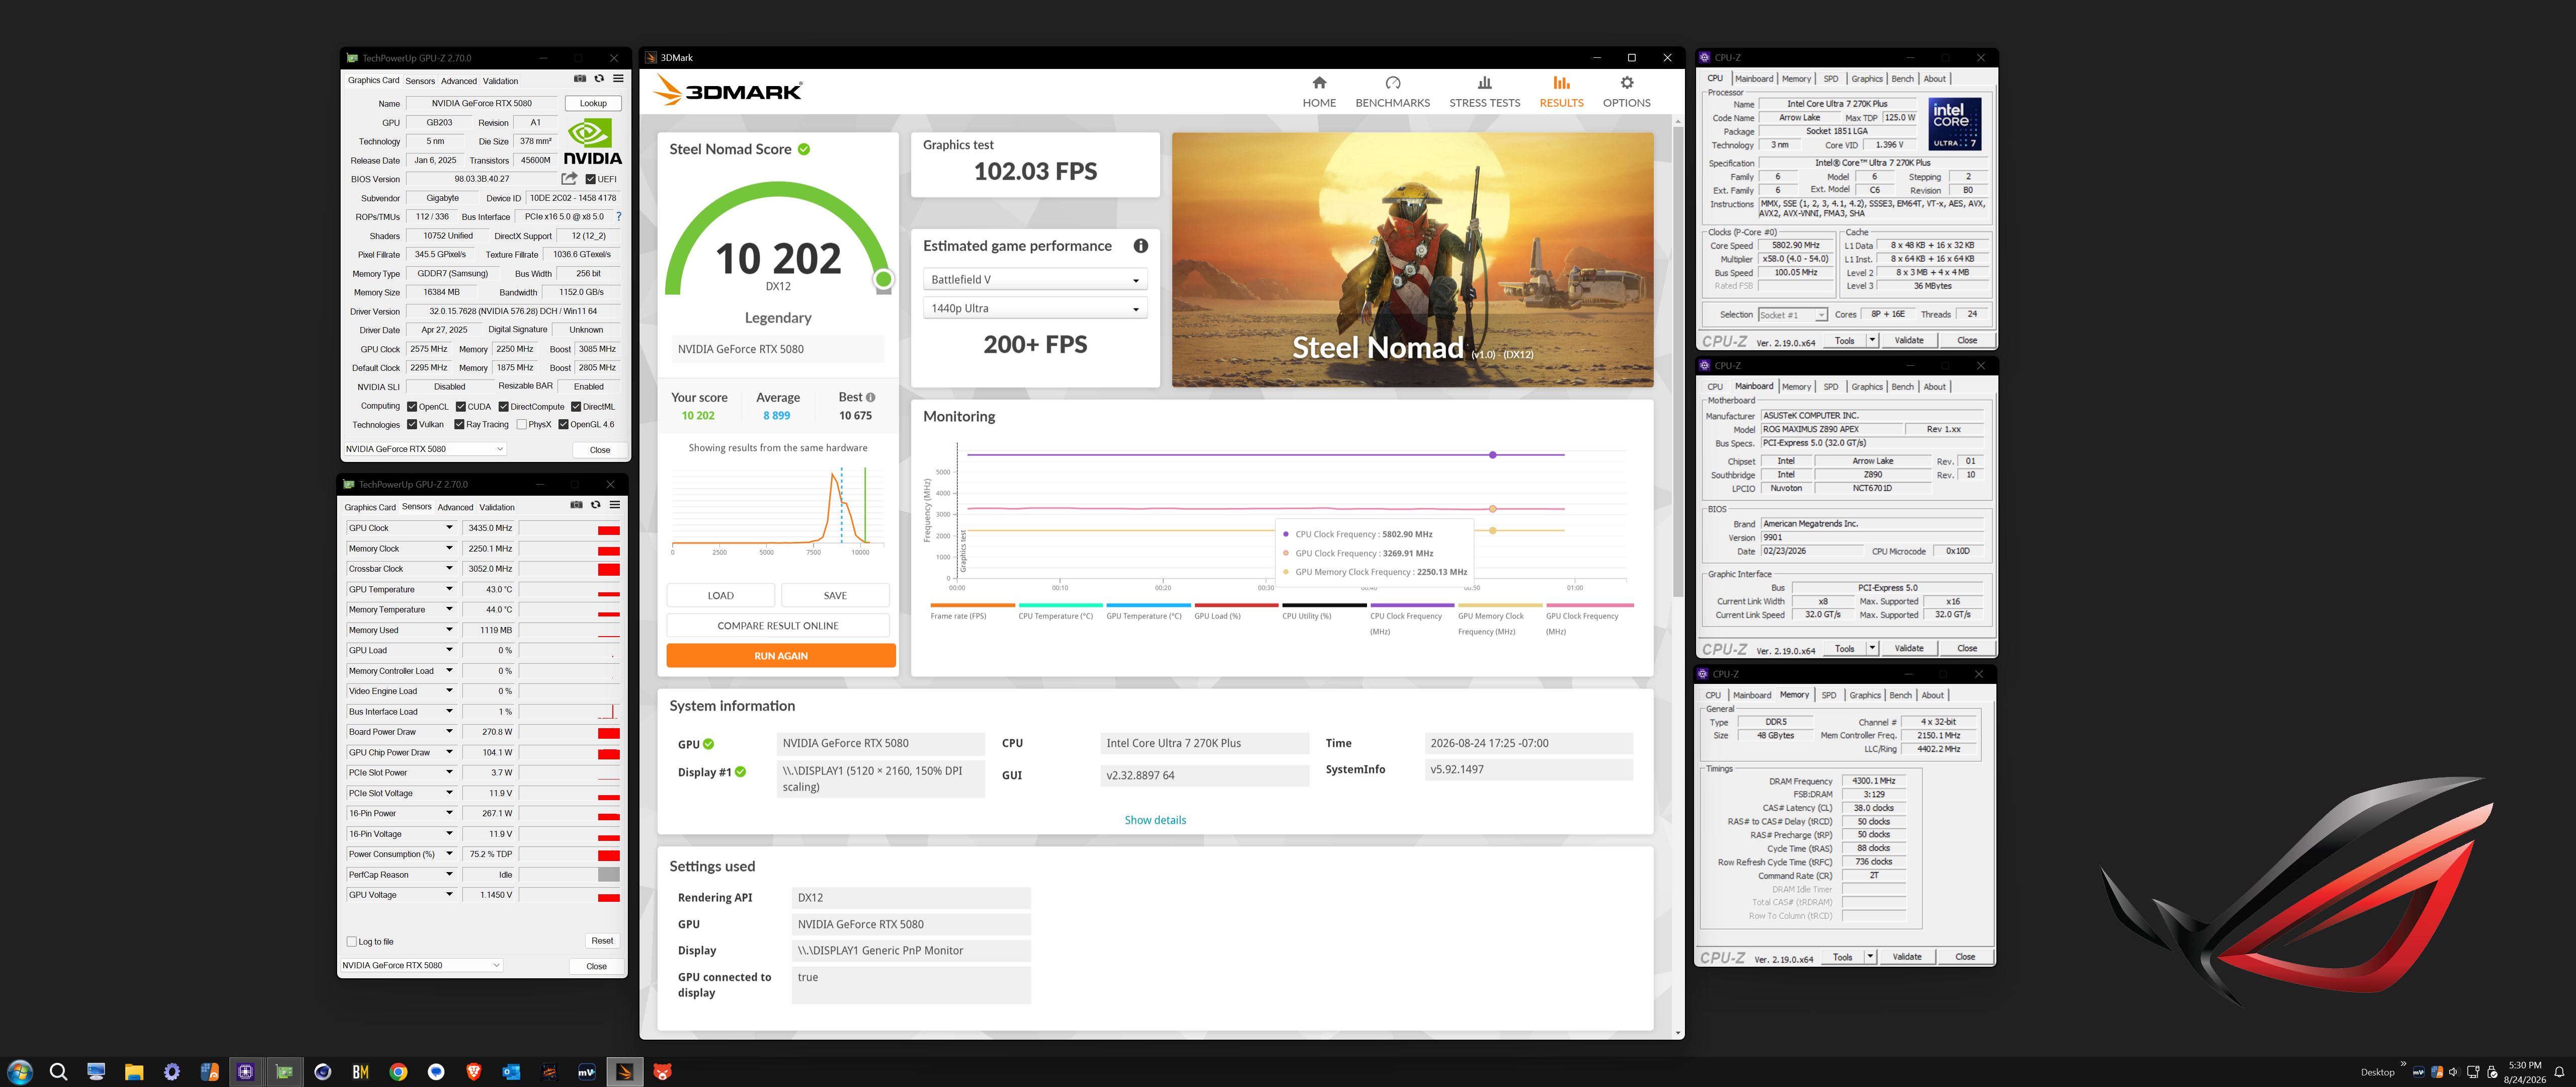Open BENCHMARKS in 3DMark navigation
Viewport: 2576px width, 1087px height.
[1392, 92]
